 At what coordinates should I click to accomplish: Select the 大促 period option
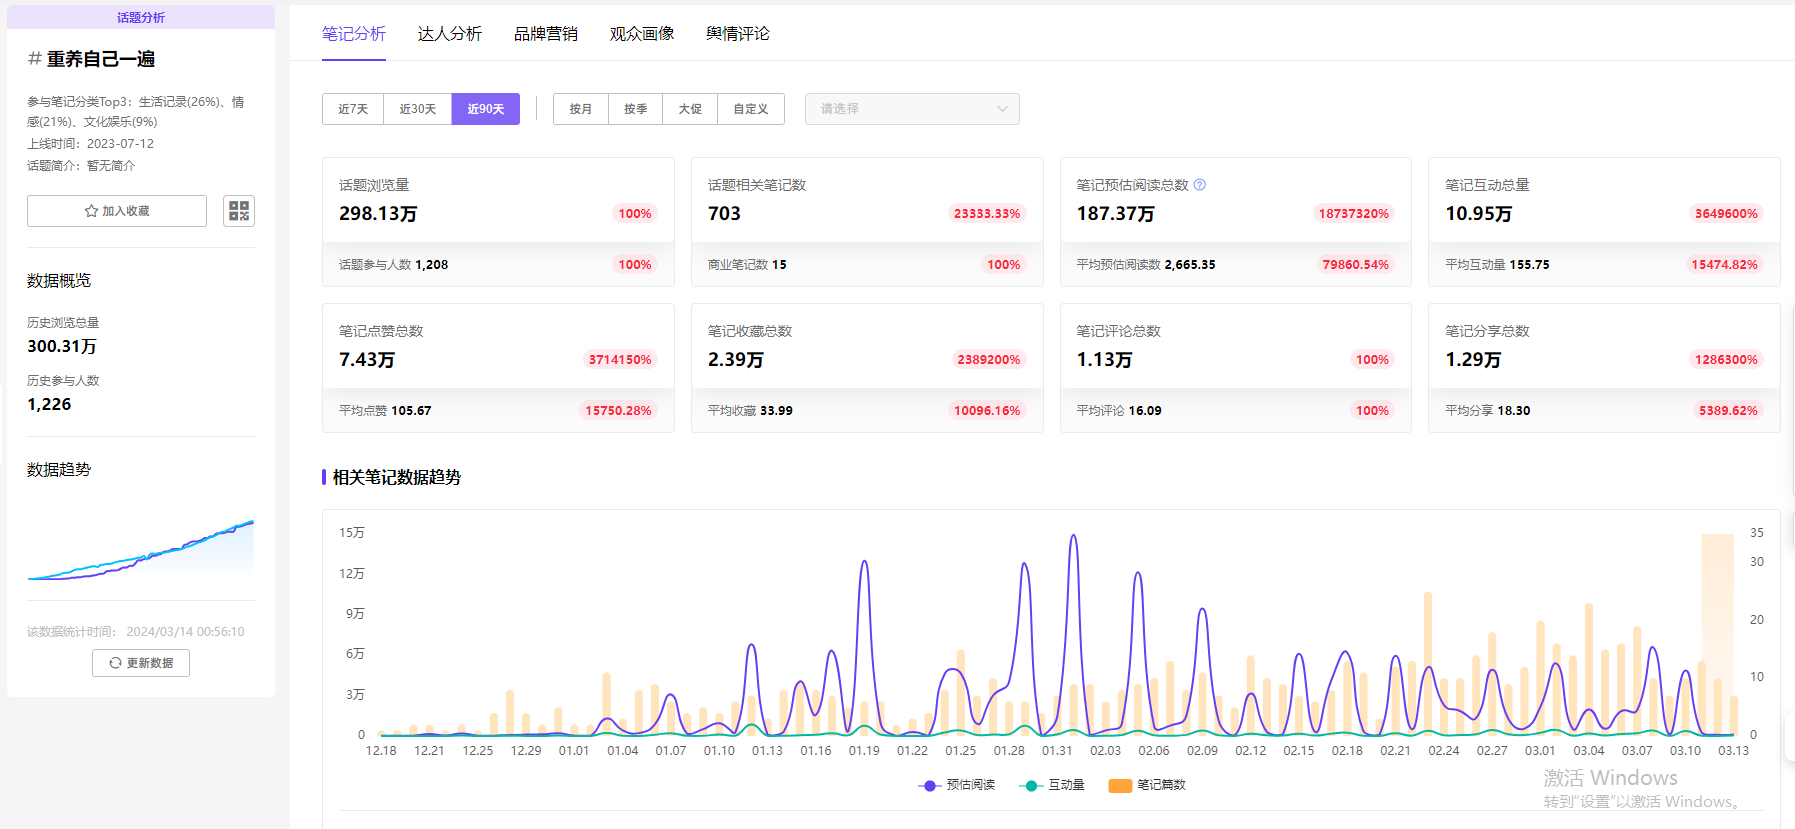(690, 109)
